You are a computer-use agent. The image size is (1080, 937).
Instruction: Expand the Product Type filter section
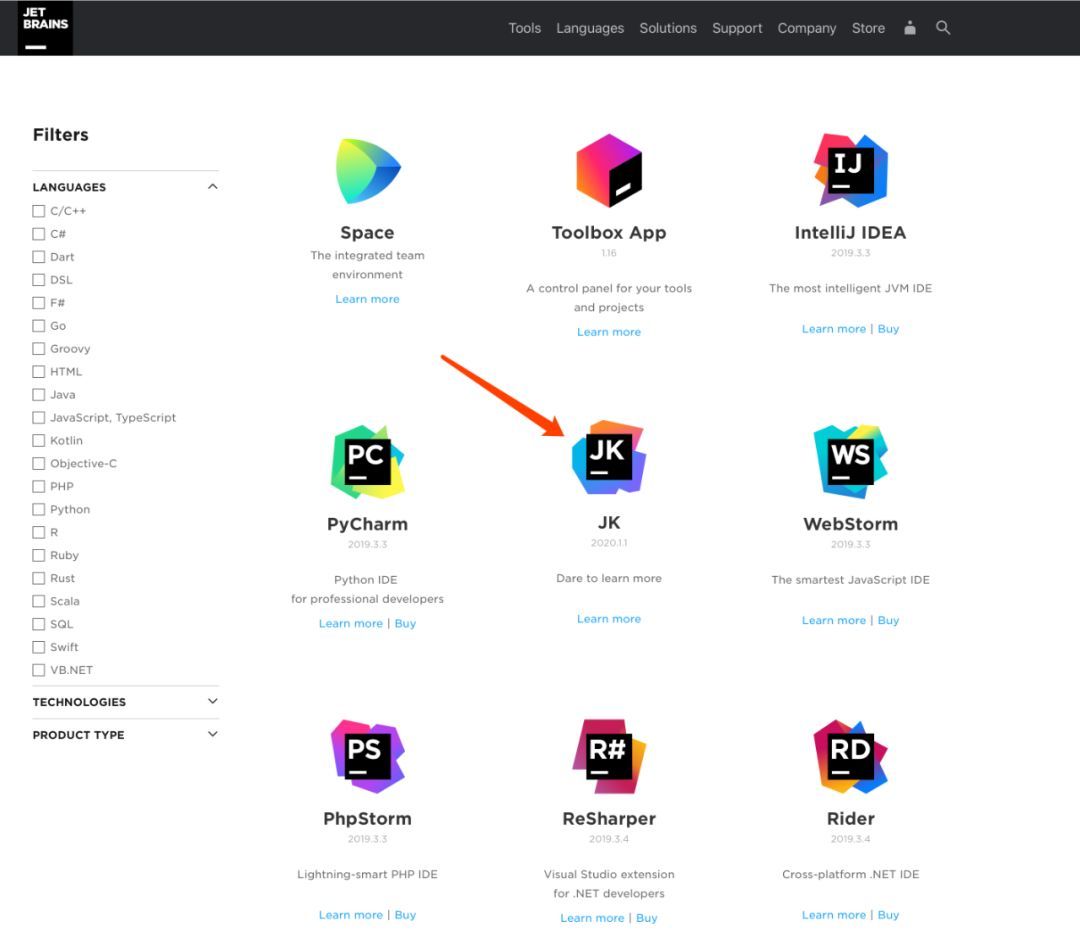pyautogui.click(x=212, y=734)
